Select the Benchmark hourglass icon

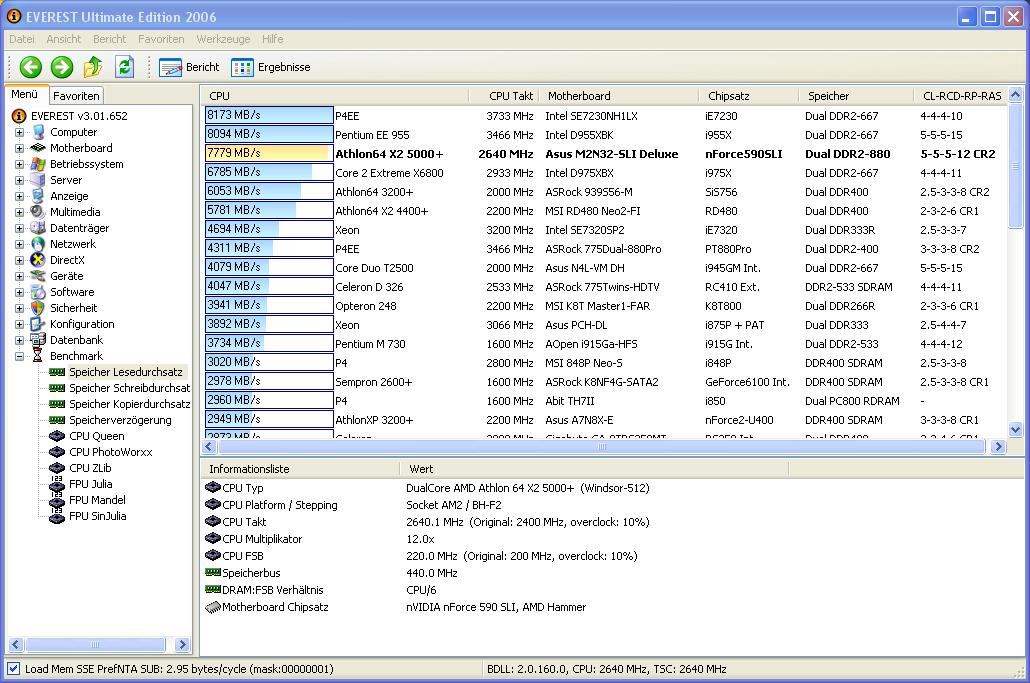pos(39,356)
